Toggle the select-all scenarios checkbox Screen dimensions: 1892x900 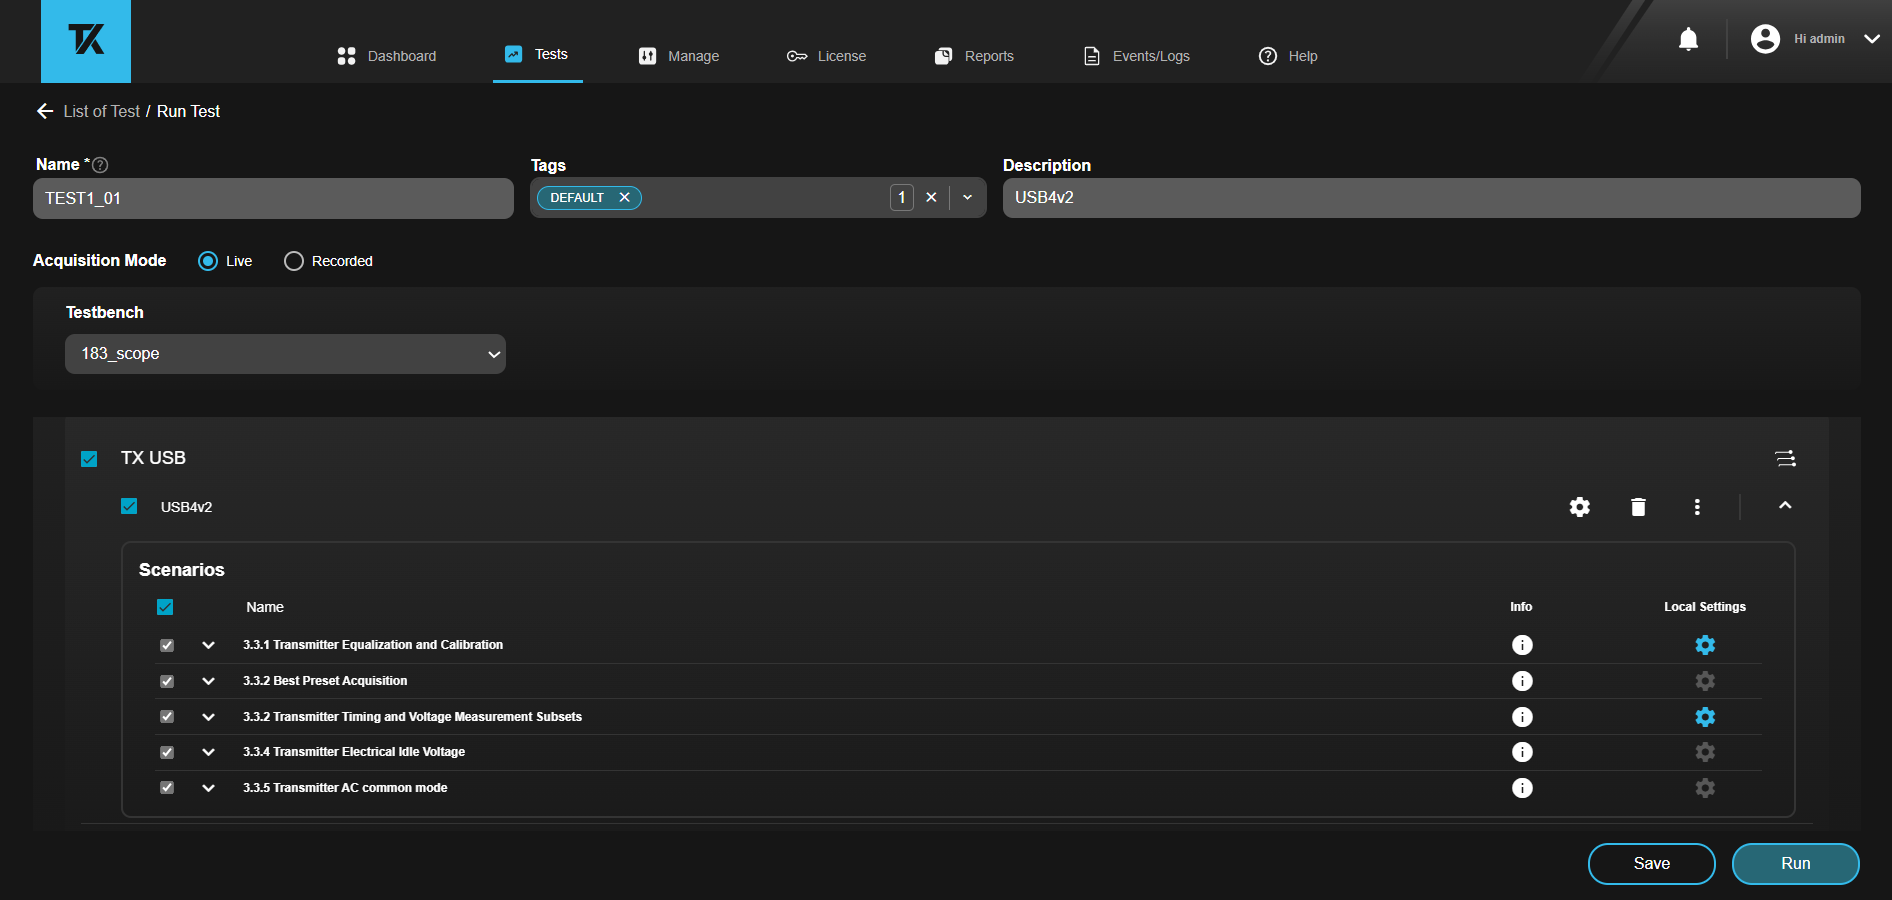[x=165, y=607]
